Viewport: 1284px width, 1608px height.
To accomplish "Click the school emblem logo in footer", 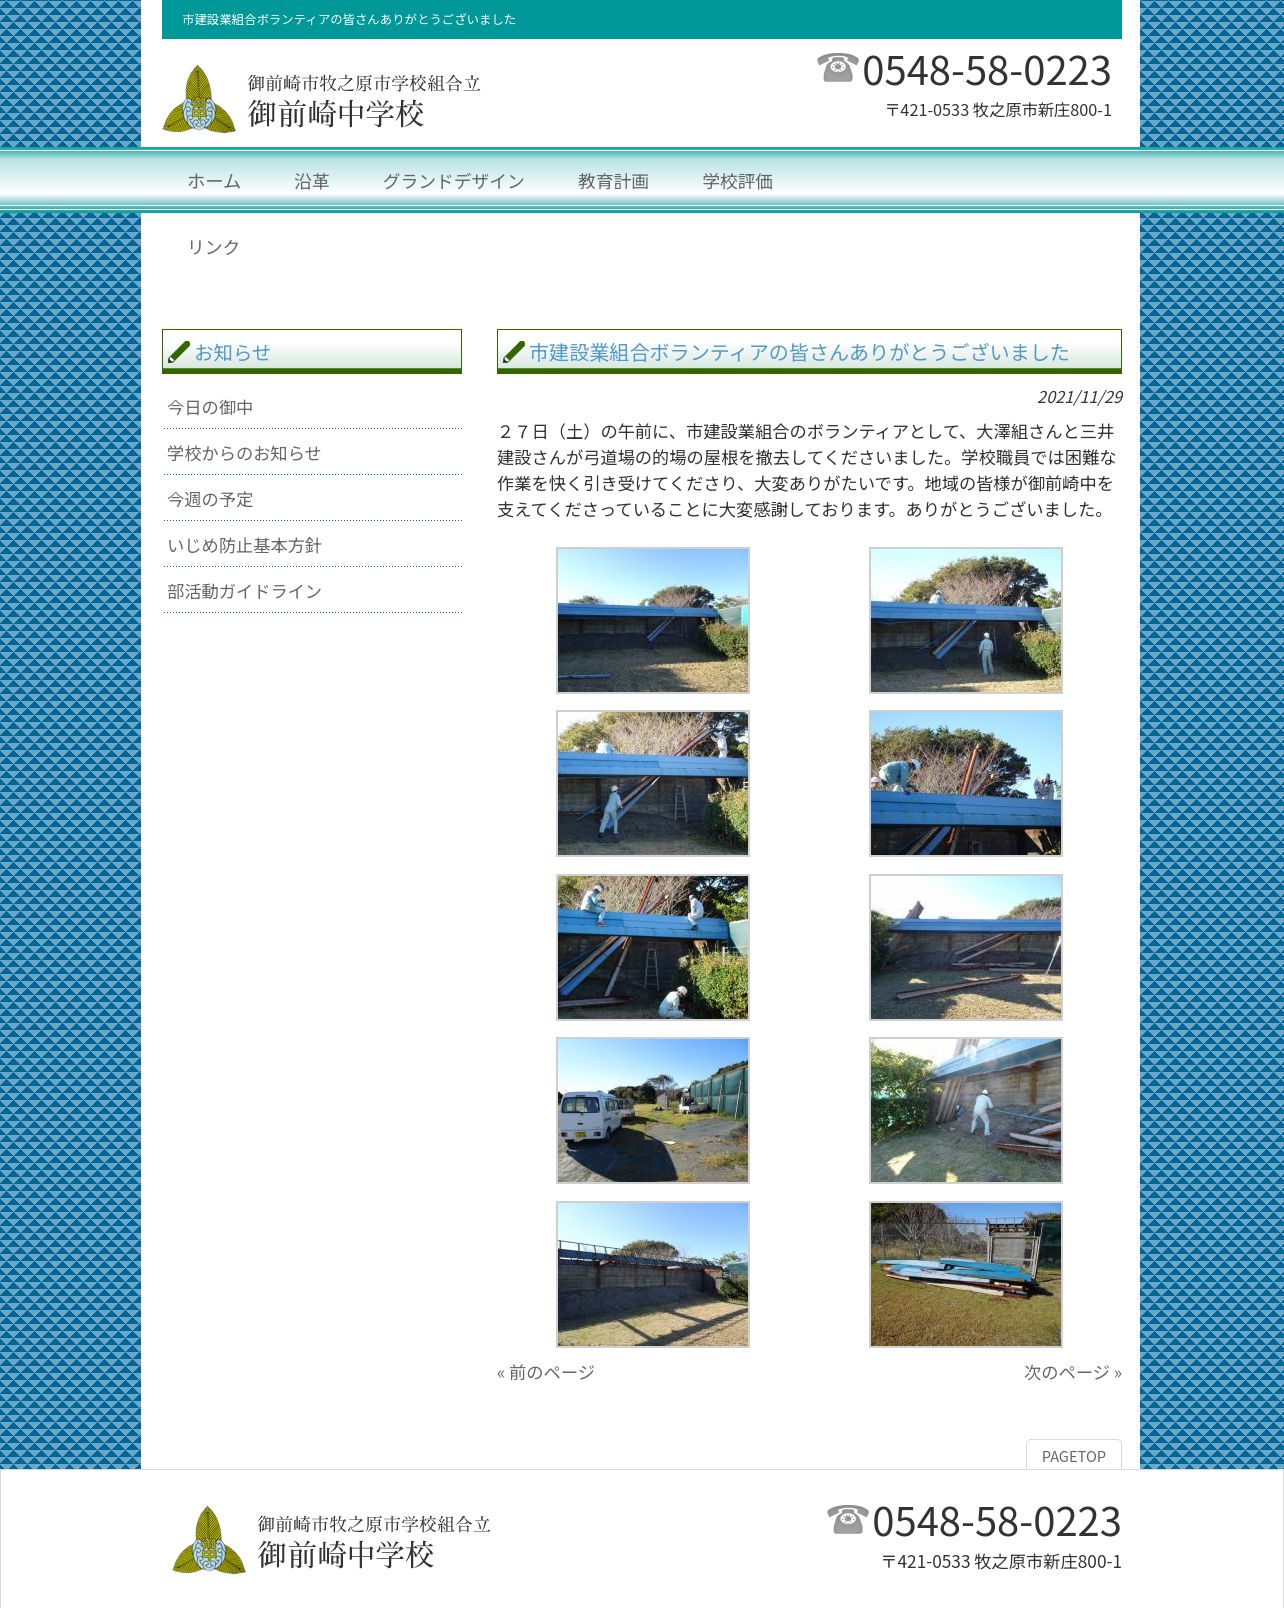I will [x=209, y=1540].
